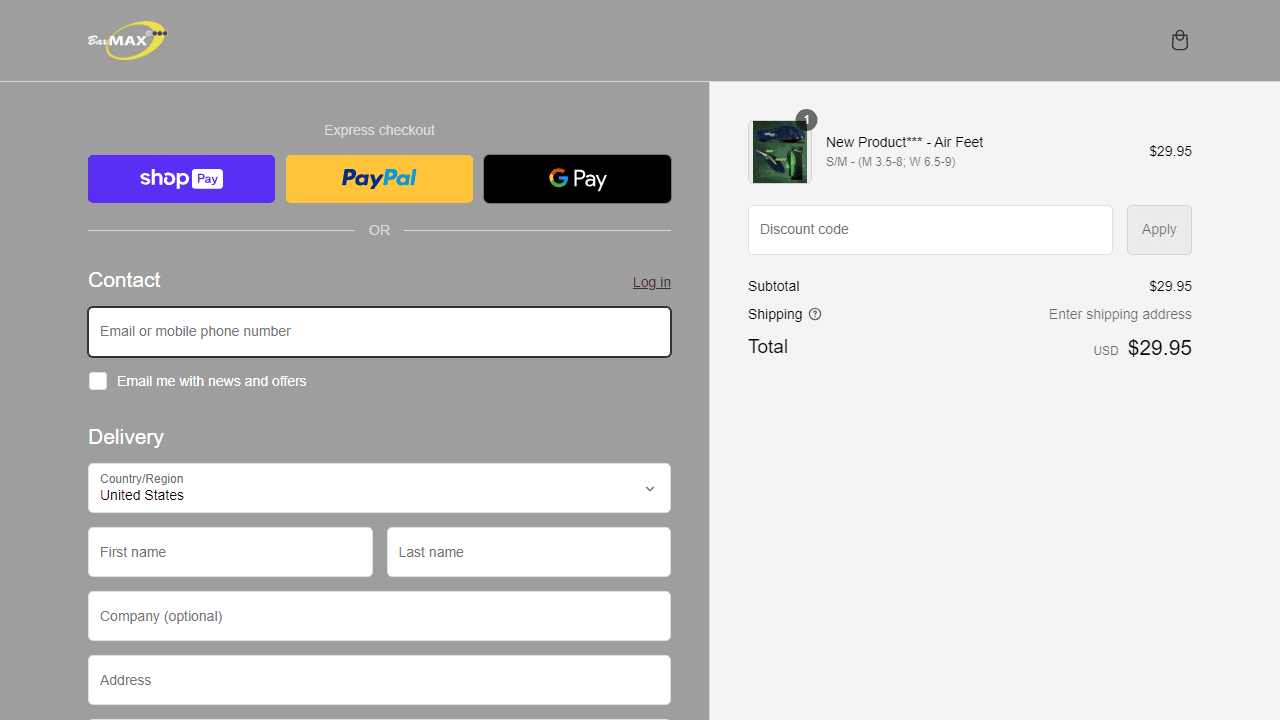
Task: Click the First name field
Action: 230,552
